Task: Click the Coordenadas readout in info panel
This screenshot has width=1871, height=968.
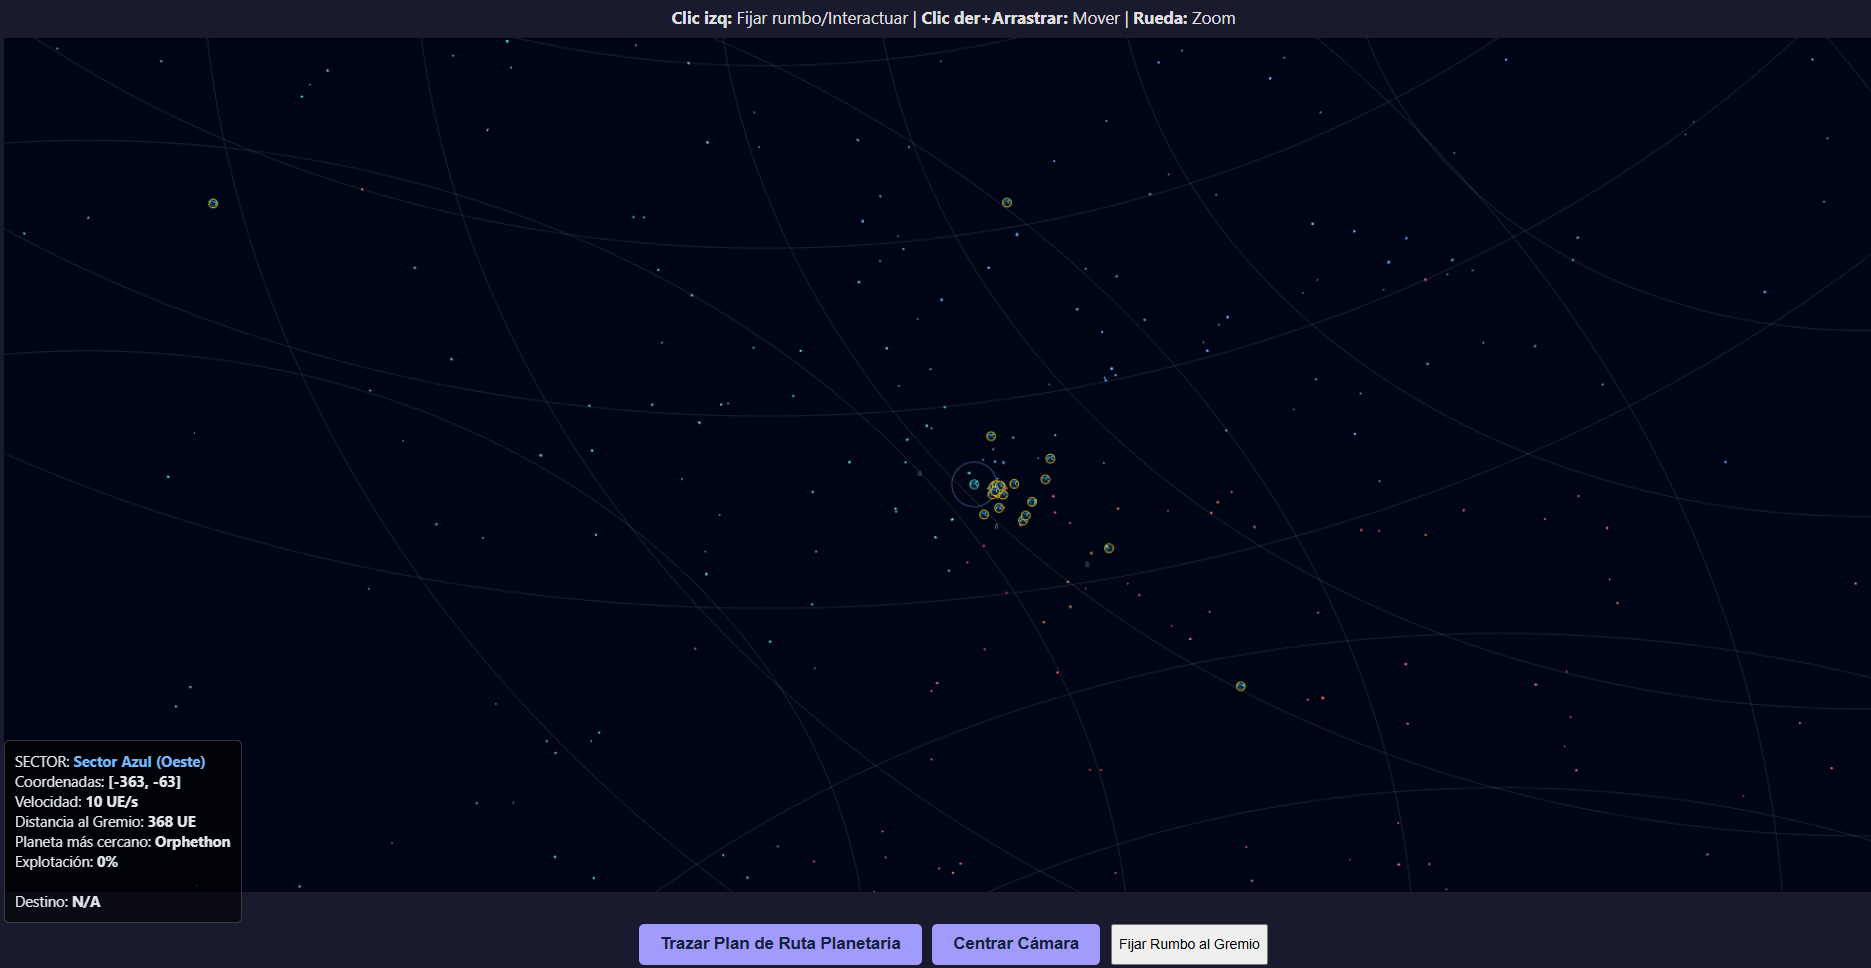Action: click(x=98, y=782)
